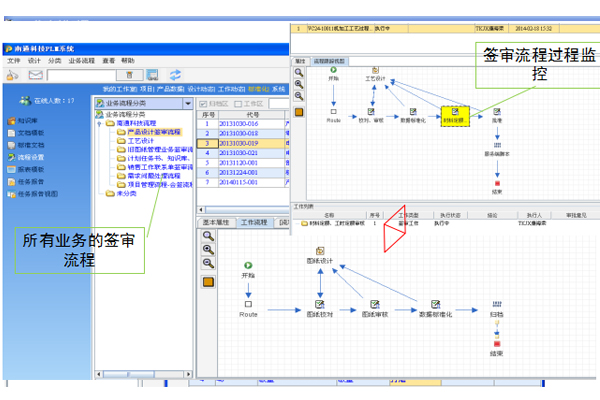Click the zoom-in magnifier in lower workflow panel
The image size is (600, 400).
point(208,250)
